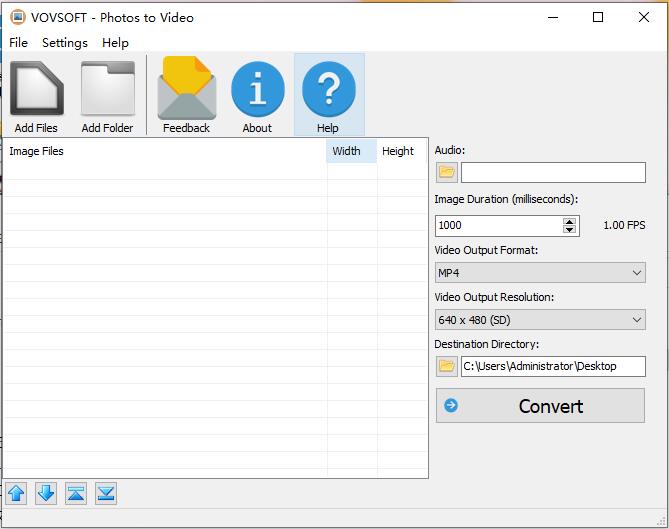Move selected image to bottom
This screenshot has width=669, height=529.
point(106,494)
